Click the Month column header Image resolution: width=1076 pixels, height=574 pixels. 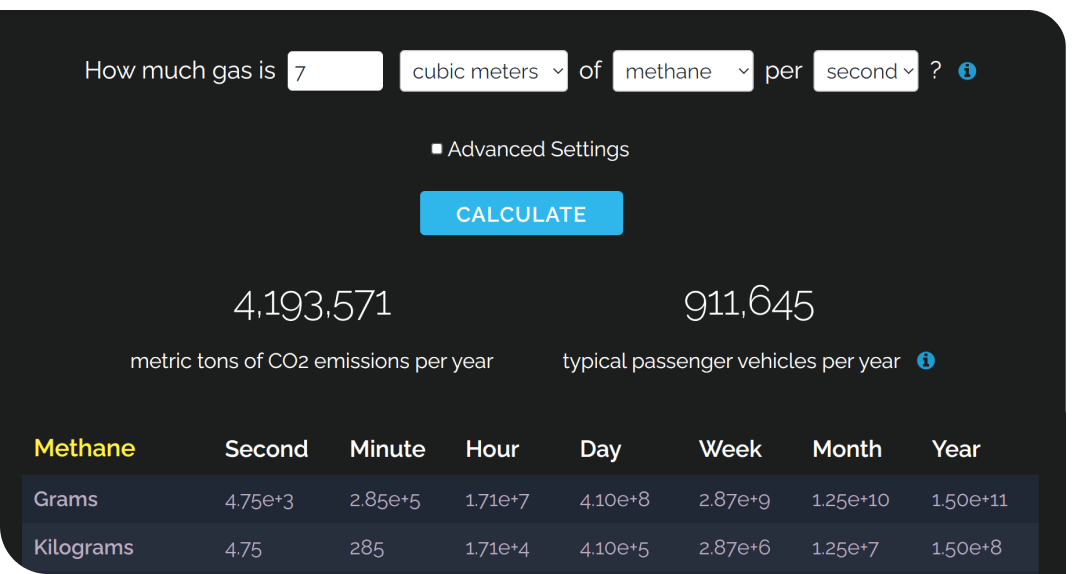coord(847,449)
